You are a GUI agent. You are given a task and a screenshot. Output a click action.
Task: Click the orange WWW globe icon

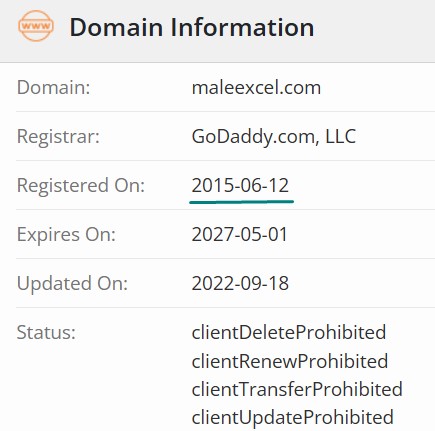pos(36,26)
